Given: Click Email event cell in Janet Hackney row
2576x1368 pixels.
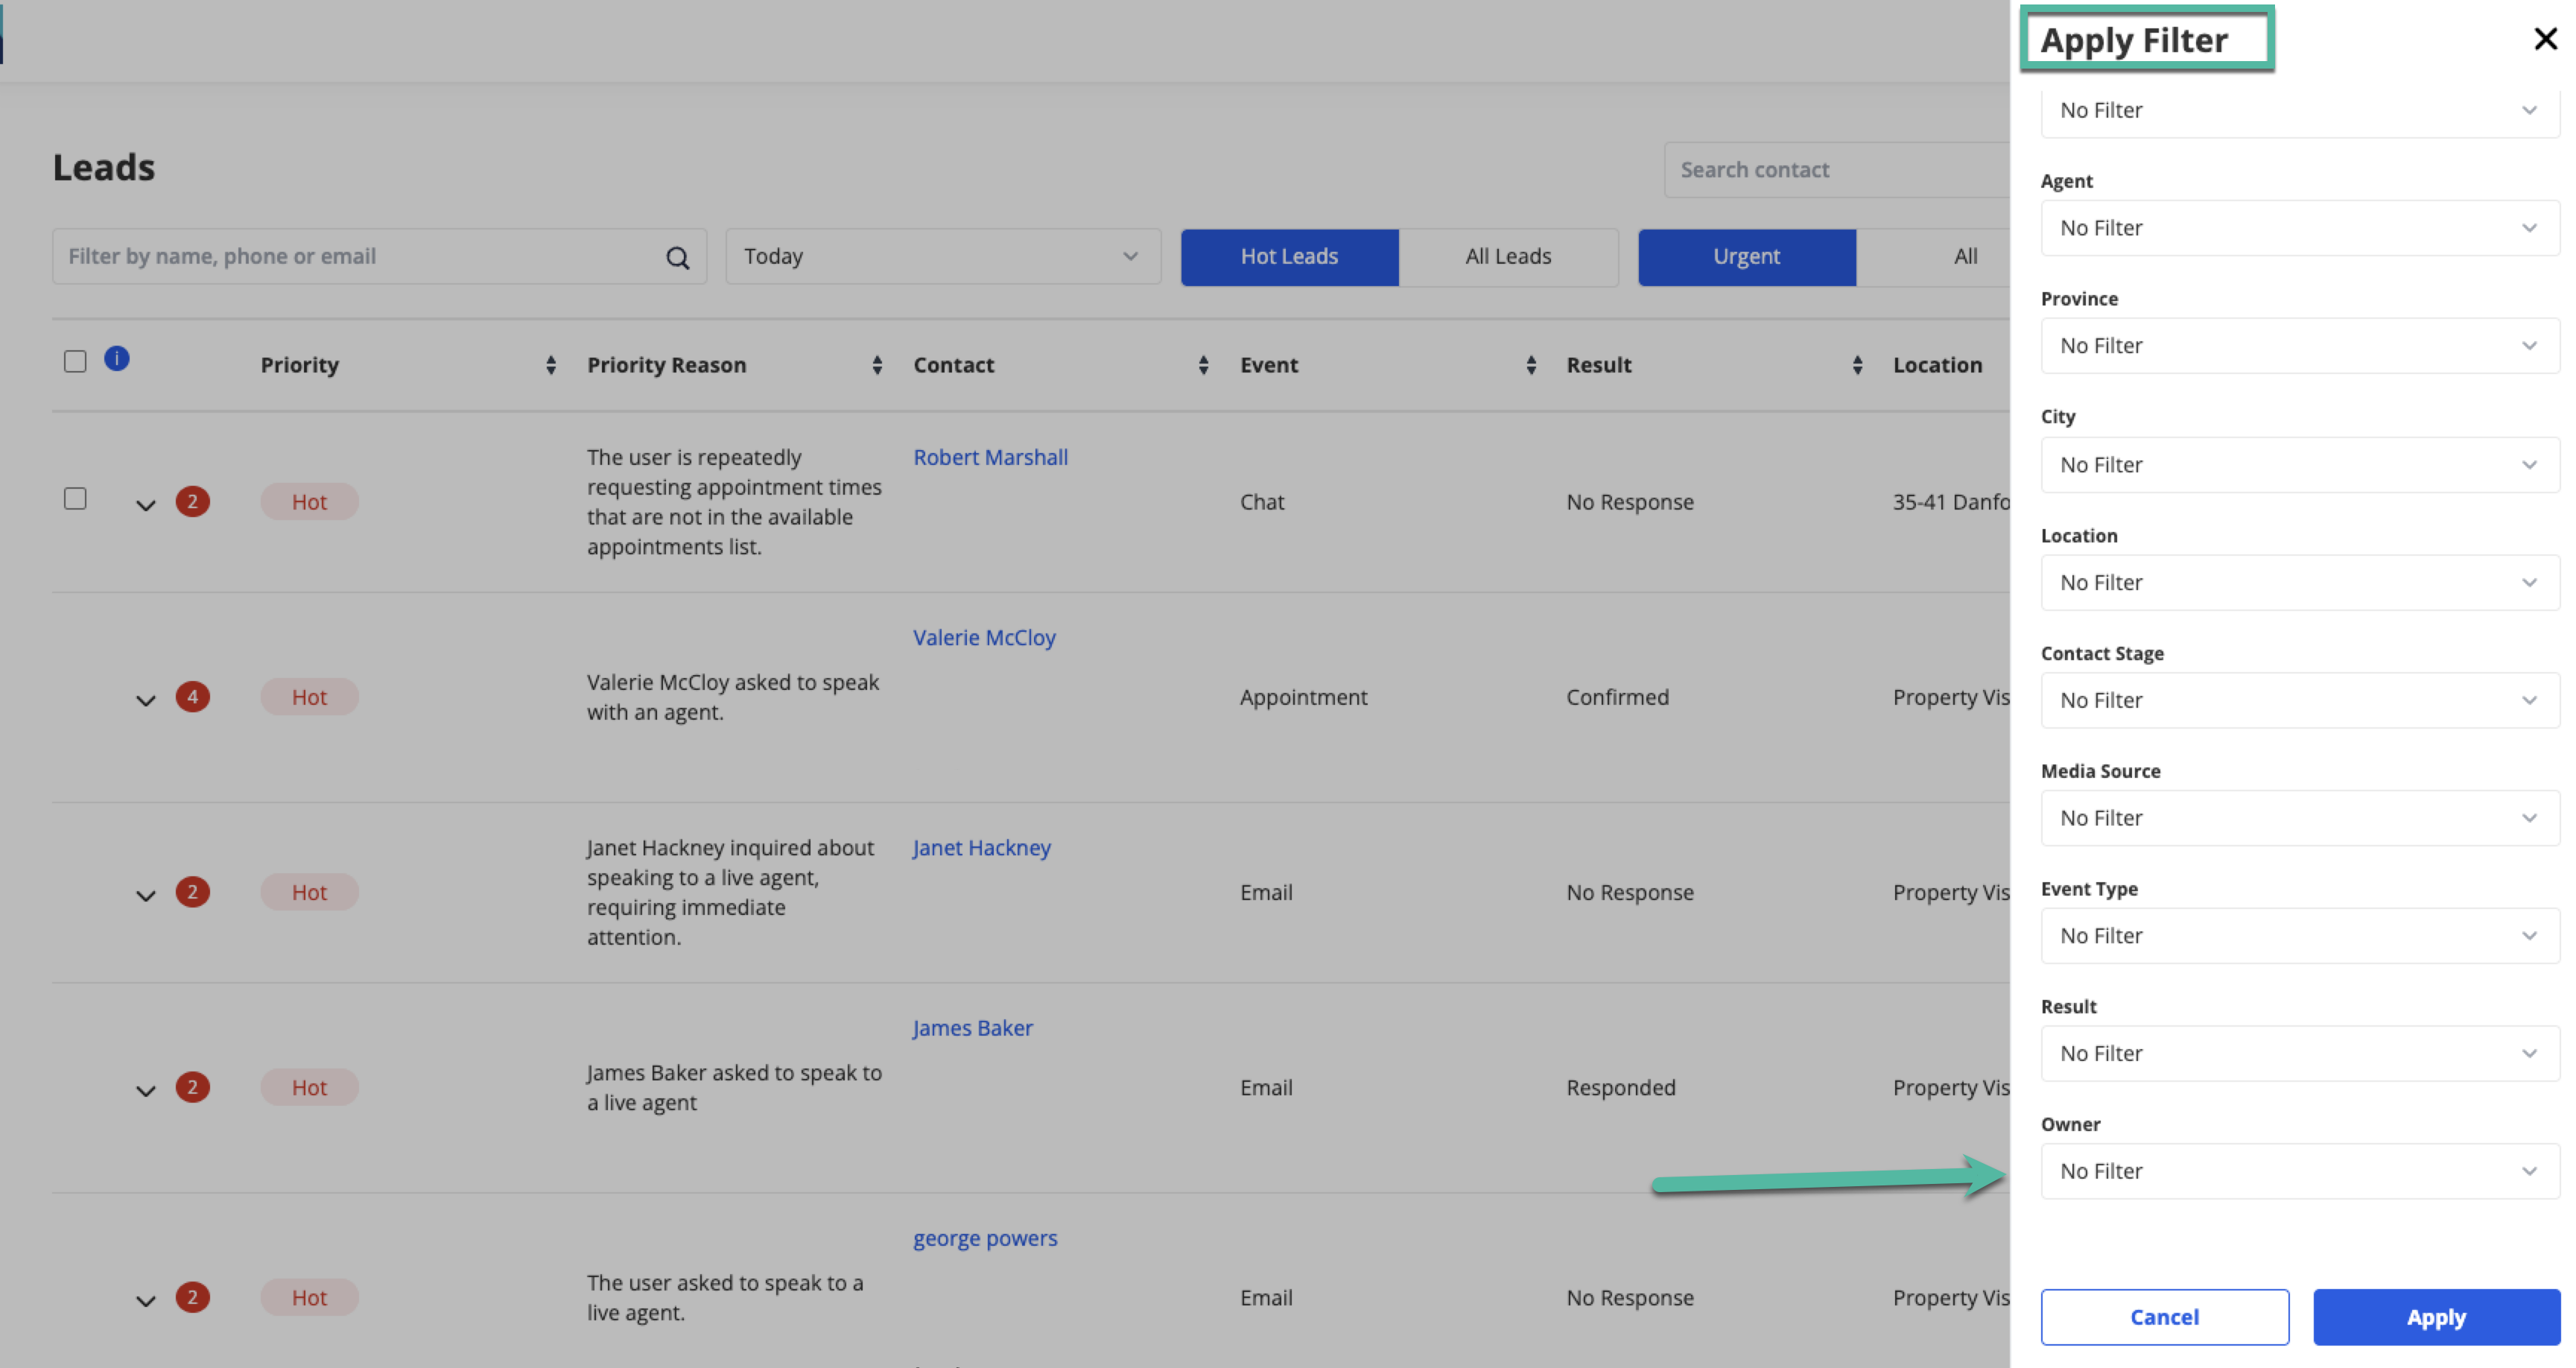Looking at the screenshot, I should point(1266,892).
